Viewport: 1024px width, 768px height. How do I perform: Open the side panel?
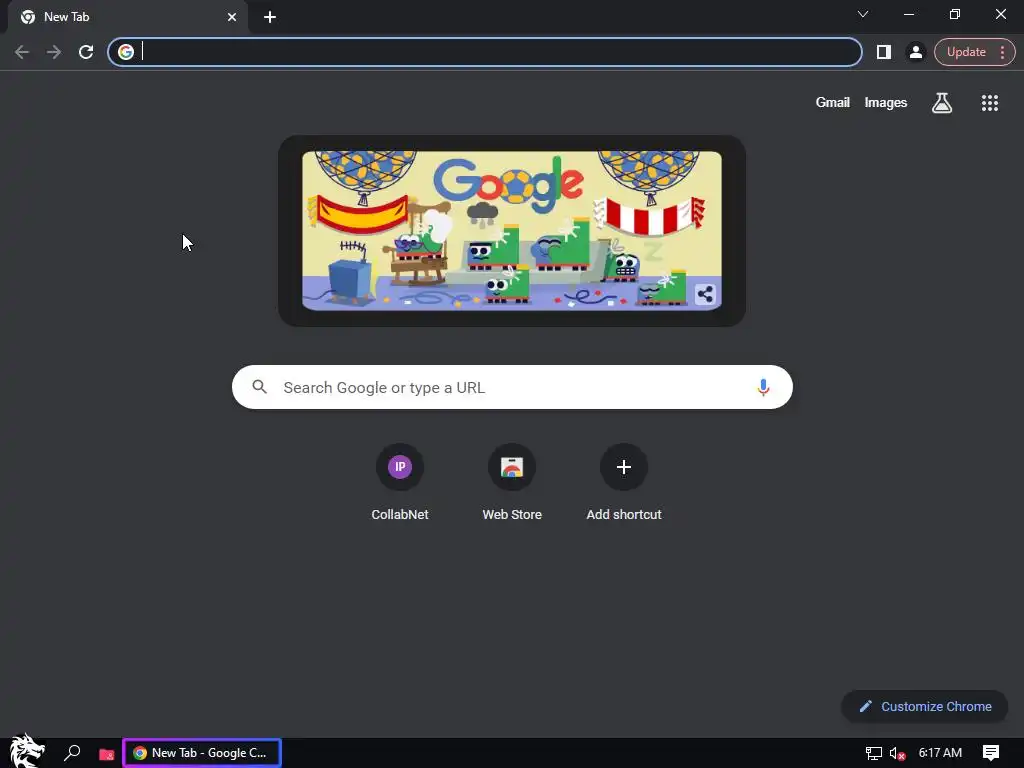pos(884,52)
